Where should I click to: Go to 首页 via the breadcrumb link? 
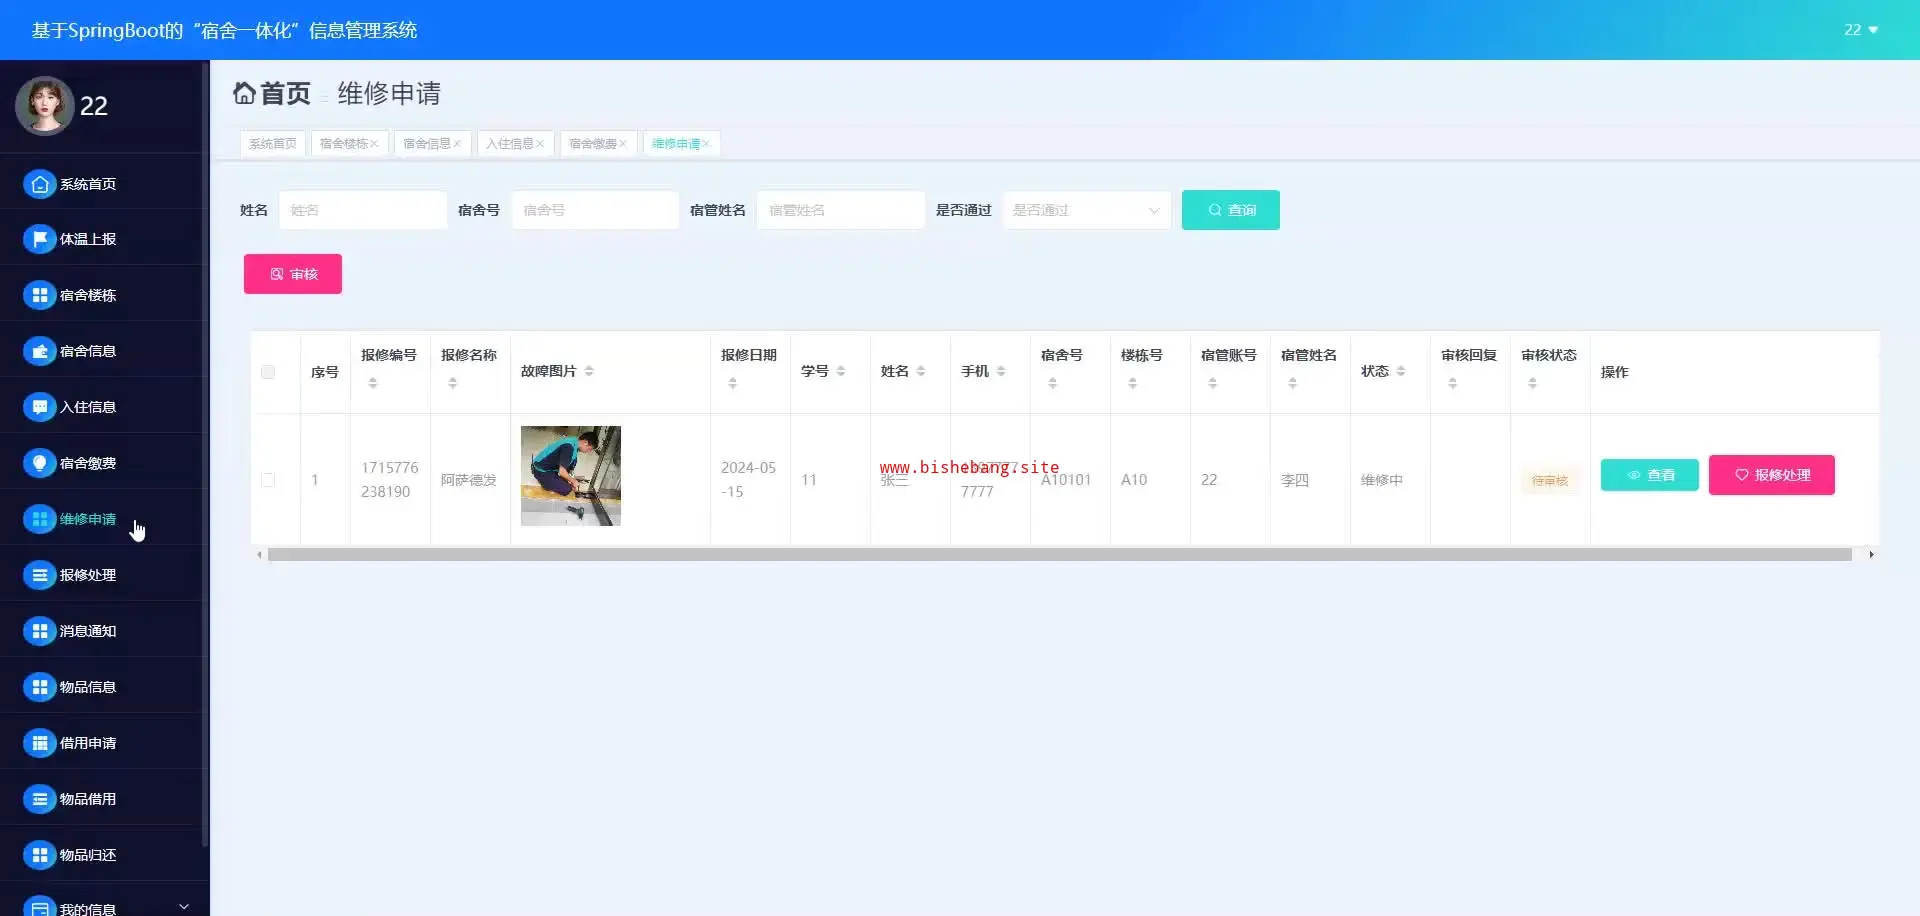285,93
